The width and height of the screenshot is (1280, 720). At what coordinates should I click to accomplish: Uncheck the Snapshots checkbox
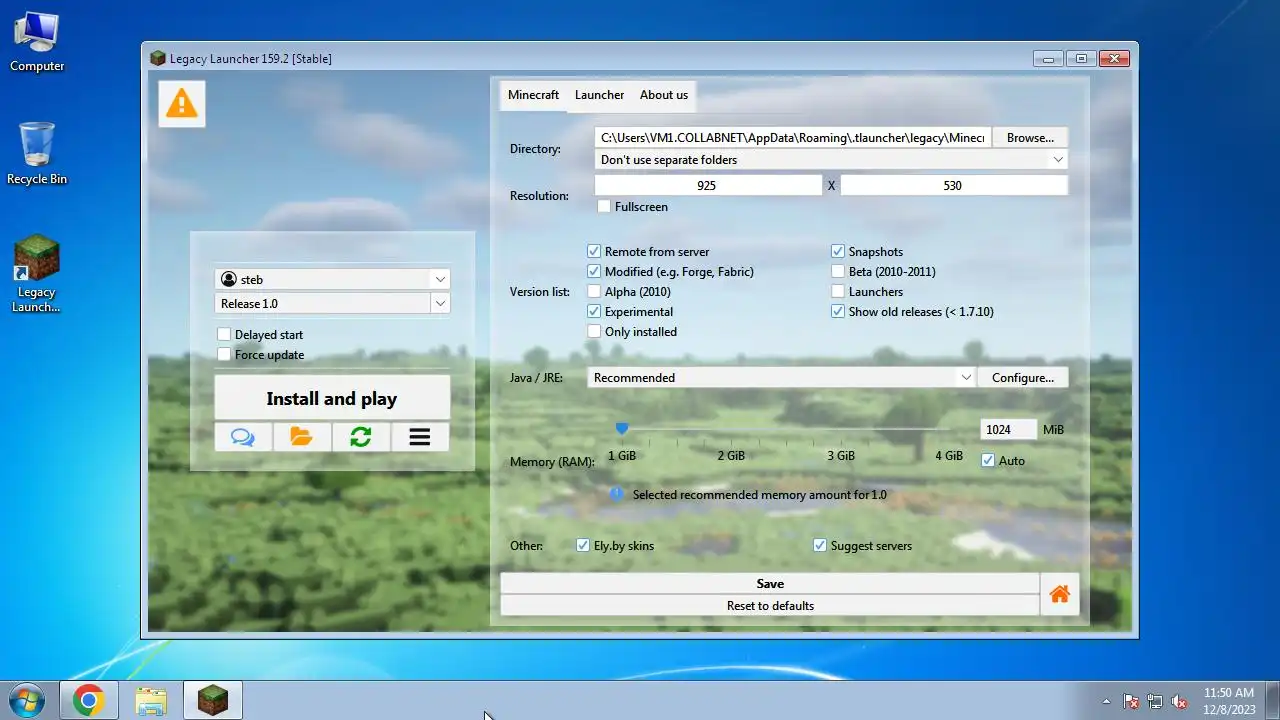[838, 252]
